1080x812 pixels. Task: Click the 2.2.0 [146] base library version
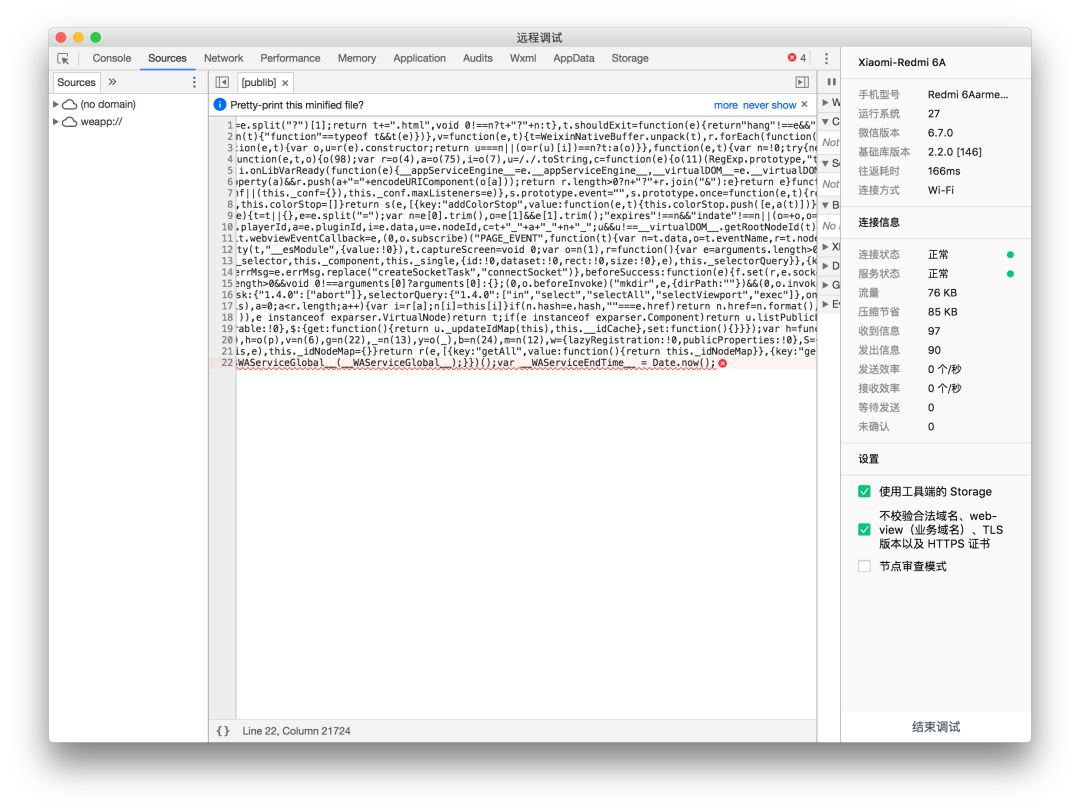click(955, 152)
